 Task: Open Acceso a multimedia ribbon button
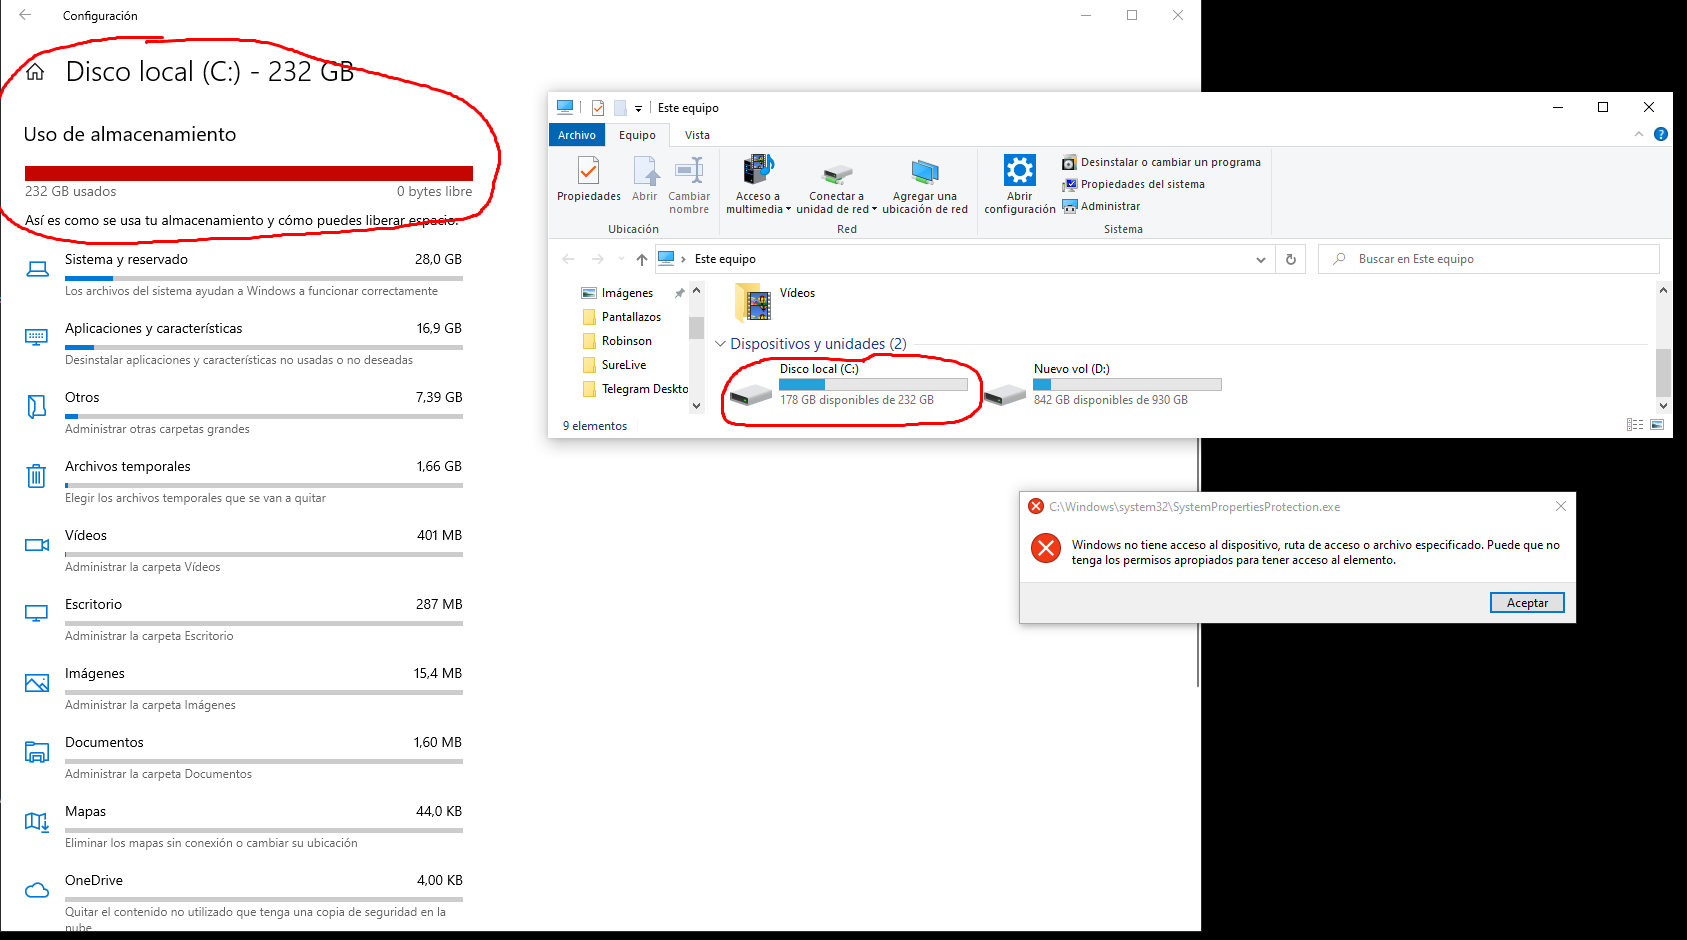[758, 184]
